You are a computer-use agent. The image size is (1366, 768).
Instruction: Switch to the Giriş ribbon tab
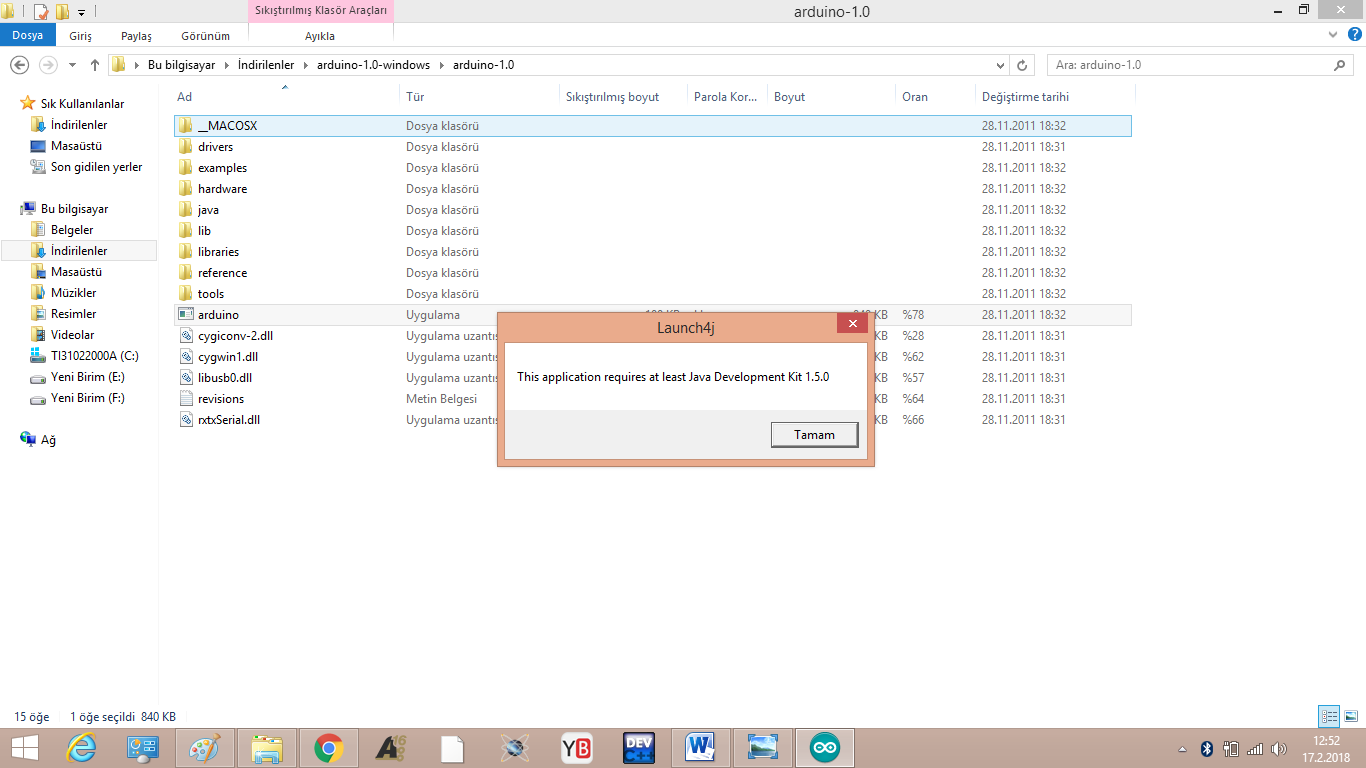click(x=80, y=36)
